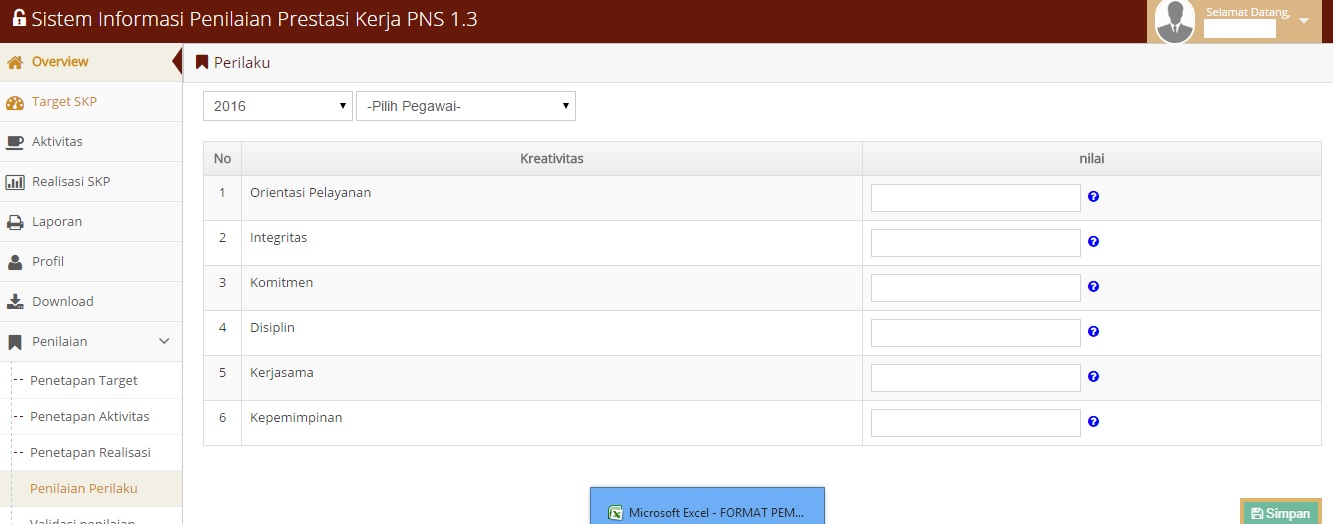Click the No column header
This screenshot has width=1333, height=524.
point(222,158)
